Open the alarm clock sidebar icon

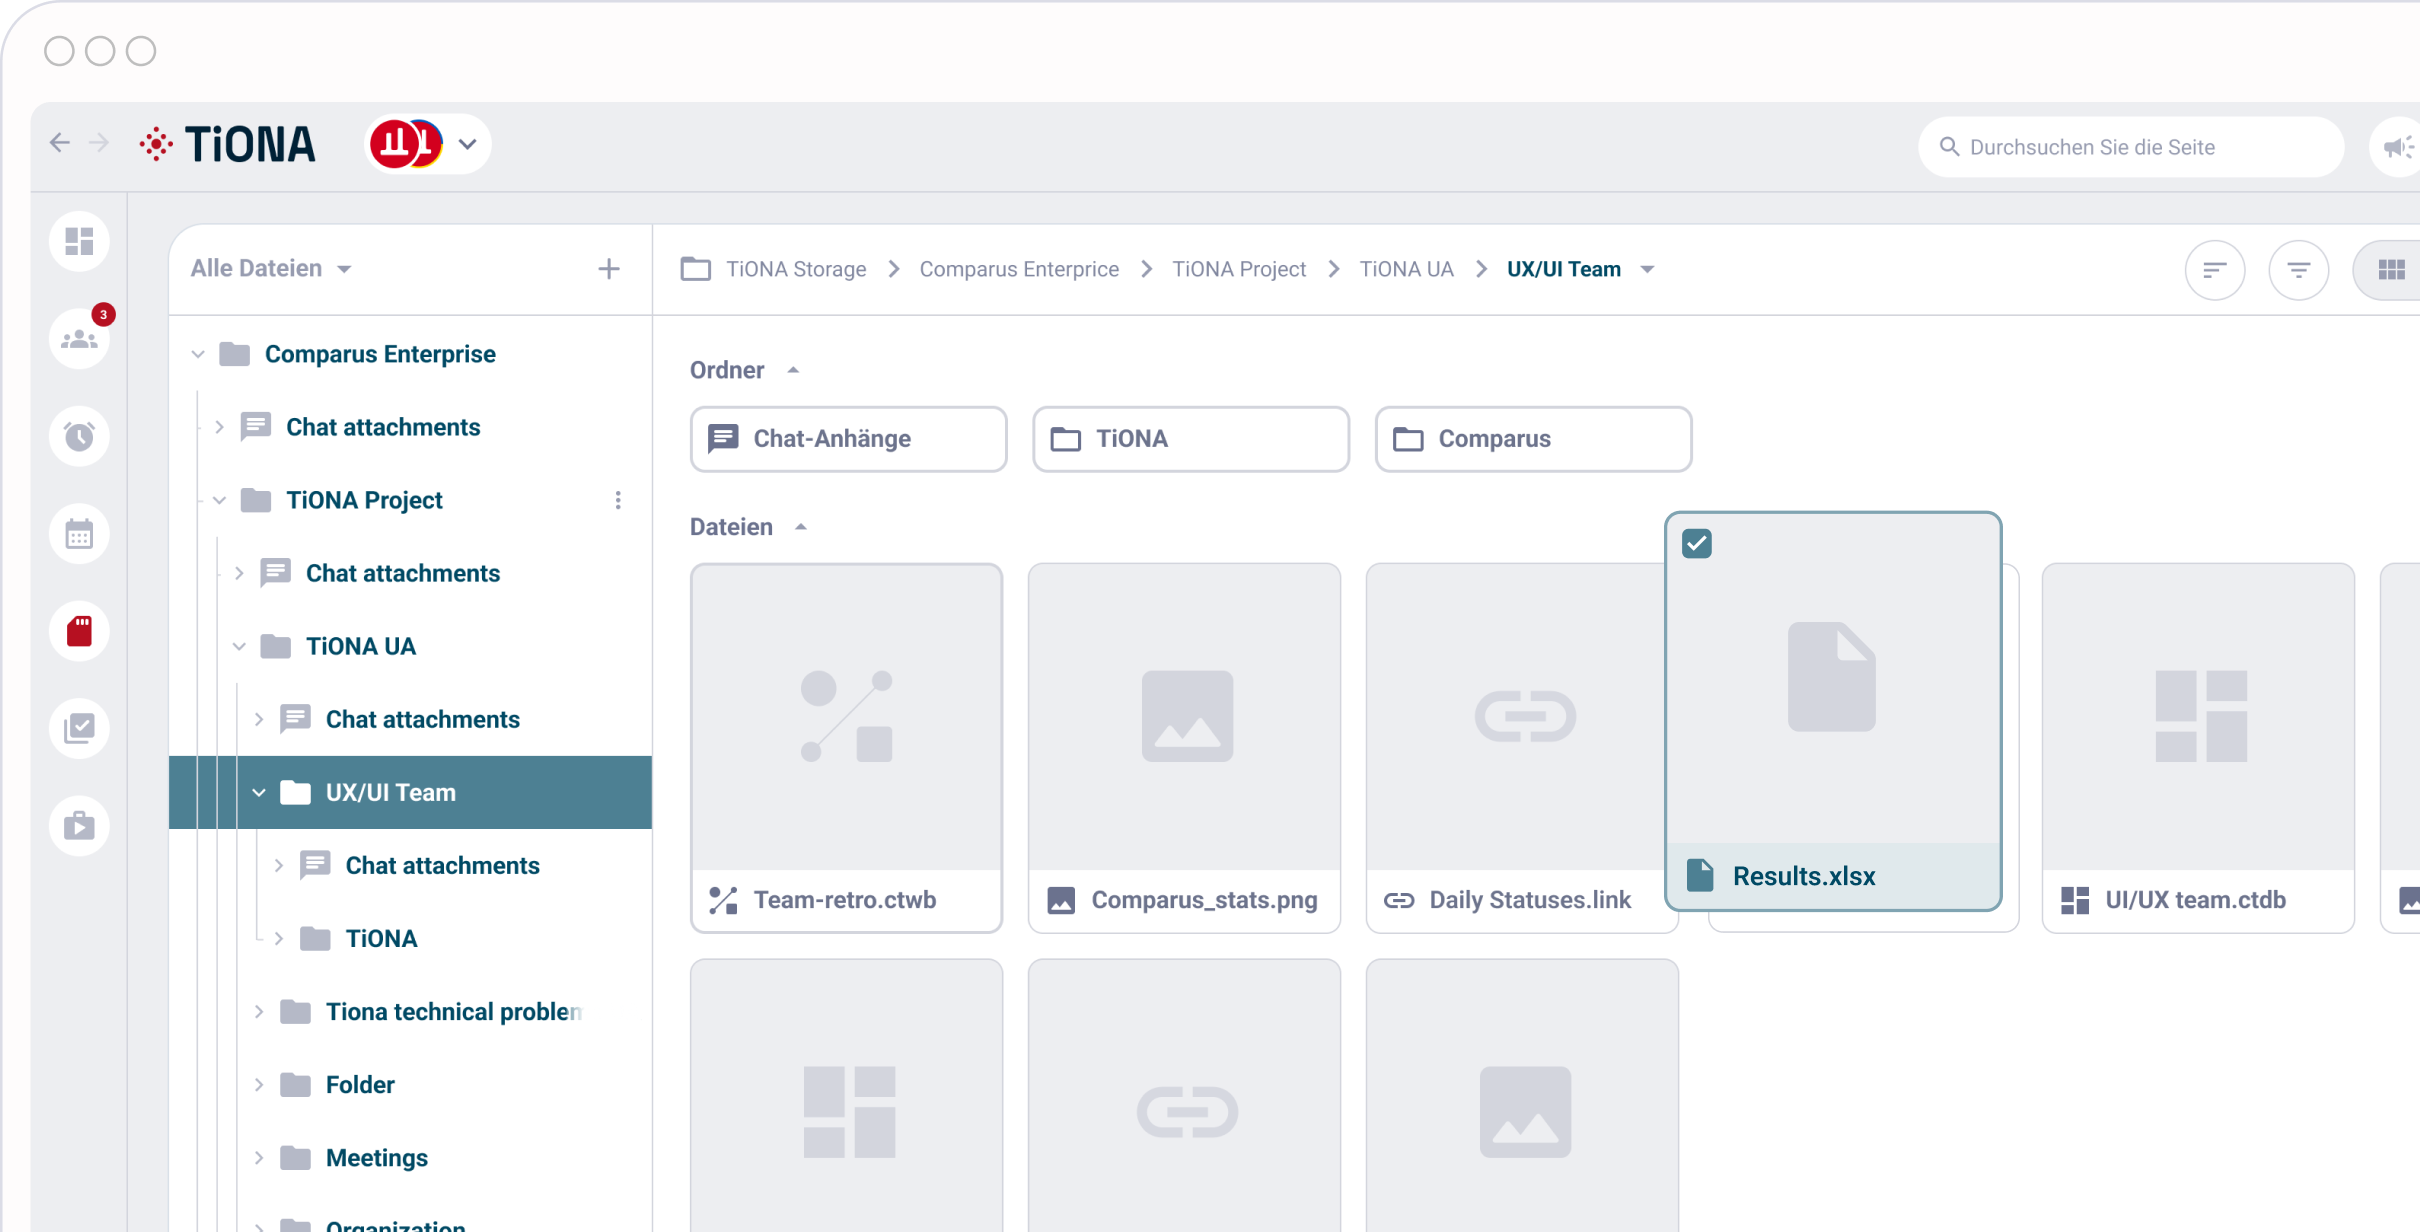pyautogui.click(x=79, y=436)
